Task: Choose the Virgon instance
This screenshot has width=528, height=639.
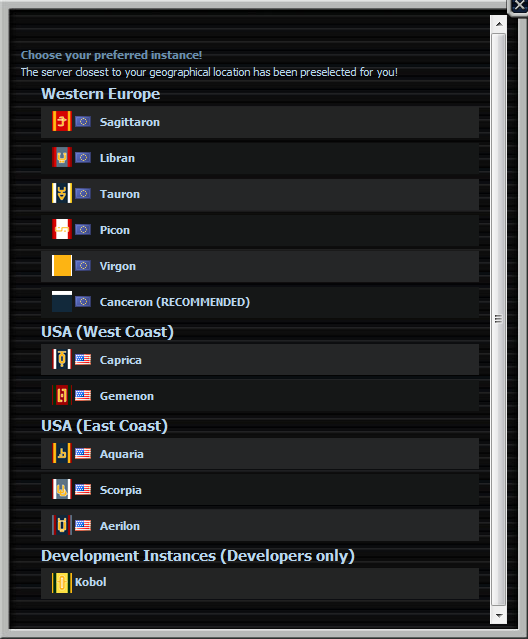Action: pyautogui.click(x=260, y=266)
